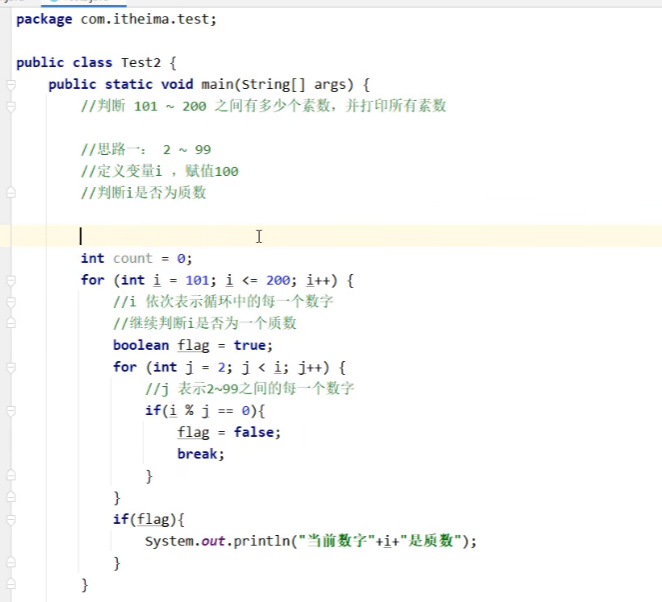Click the String[] parameter type
The height and width of the screenshot is (602, 662).
point(273,84)
